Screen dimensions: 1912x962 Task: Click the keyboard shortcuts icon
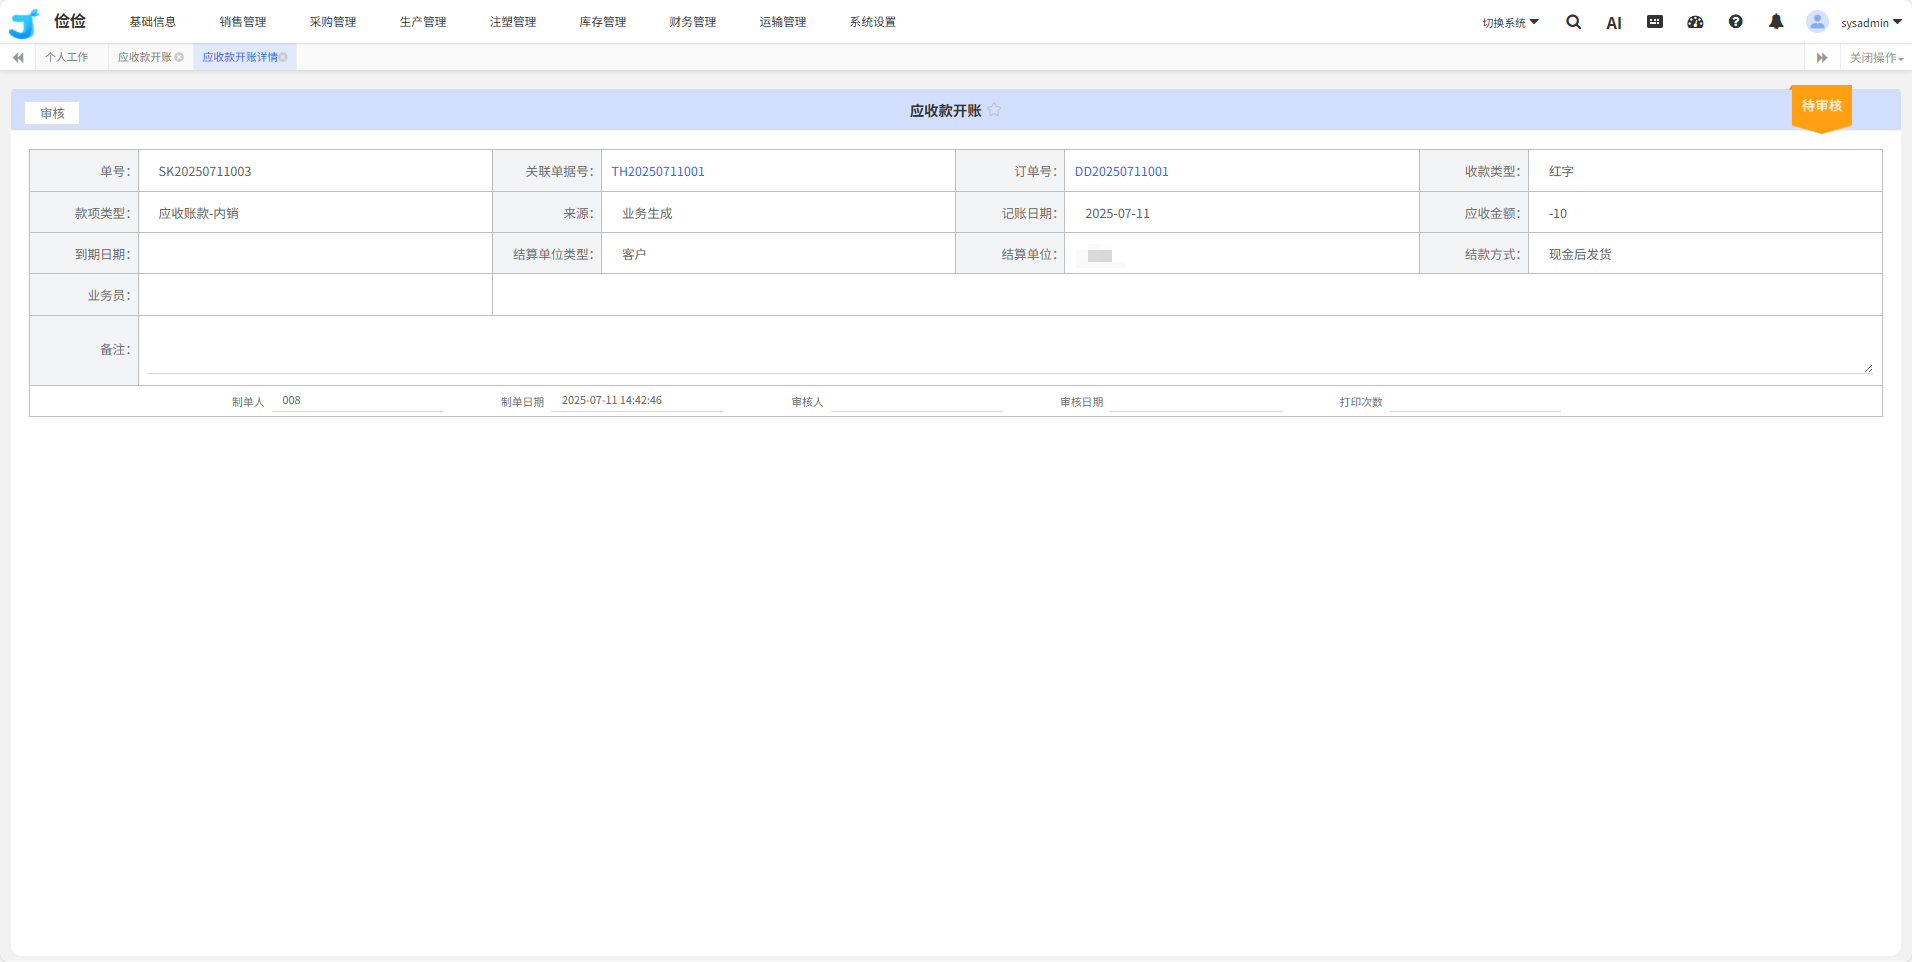(x=1655, y=22)
